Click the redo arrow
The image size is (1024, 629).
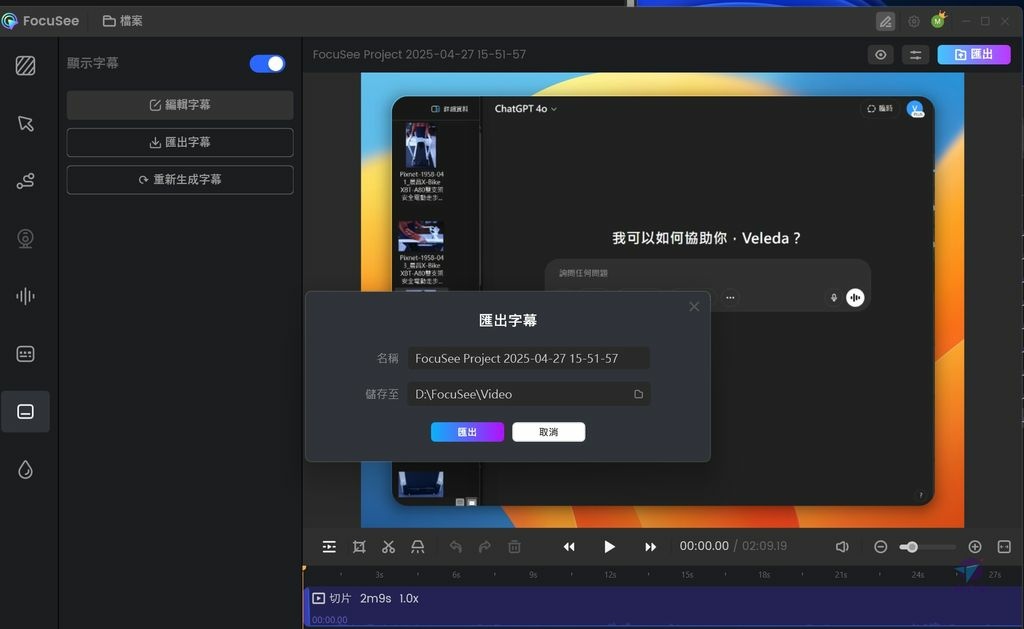[485, 547]
